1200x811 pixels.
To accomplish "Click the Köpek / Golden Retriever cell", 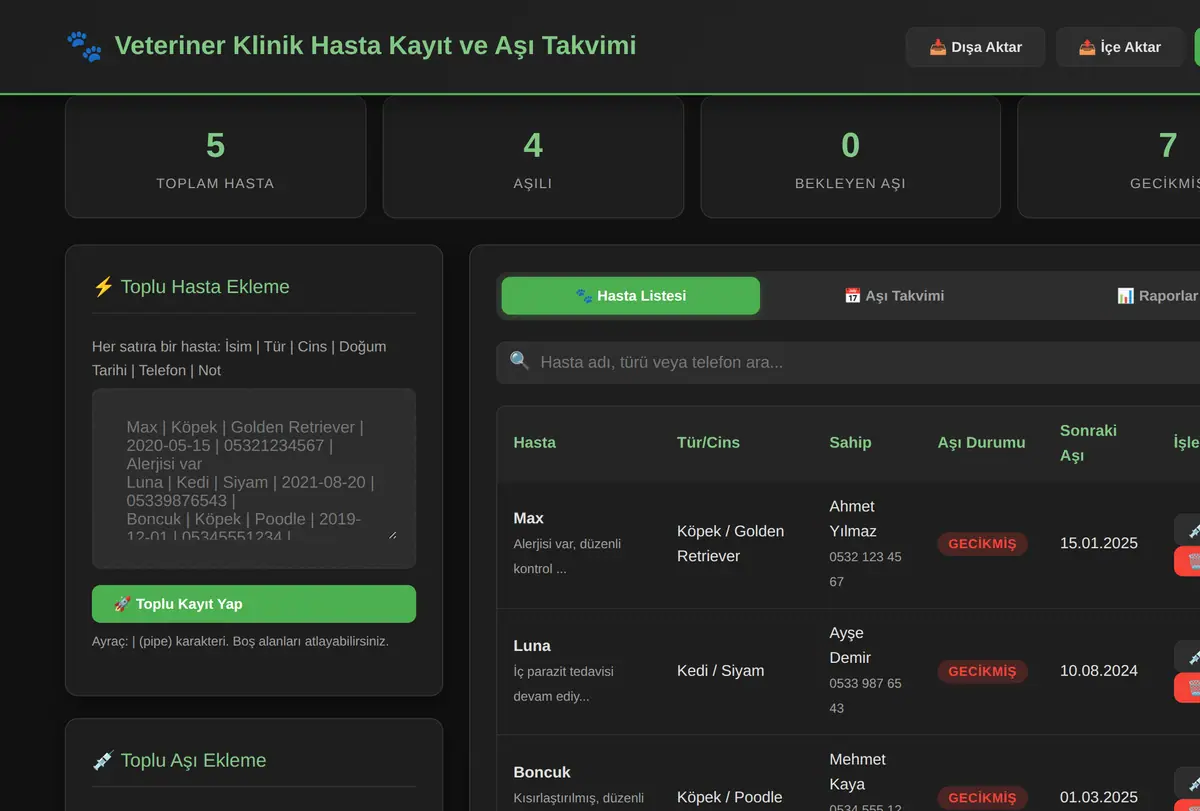I will coord(731,543).
